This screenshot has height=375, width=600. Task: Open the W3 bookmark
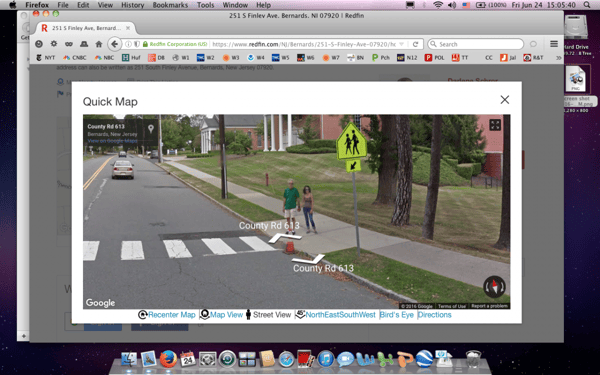[x=231, y=58]
